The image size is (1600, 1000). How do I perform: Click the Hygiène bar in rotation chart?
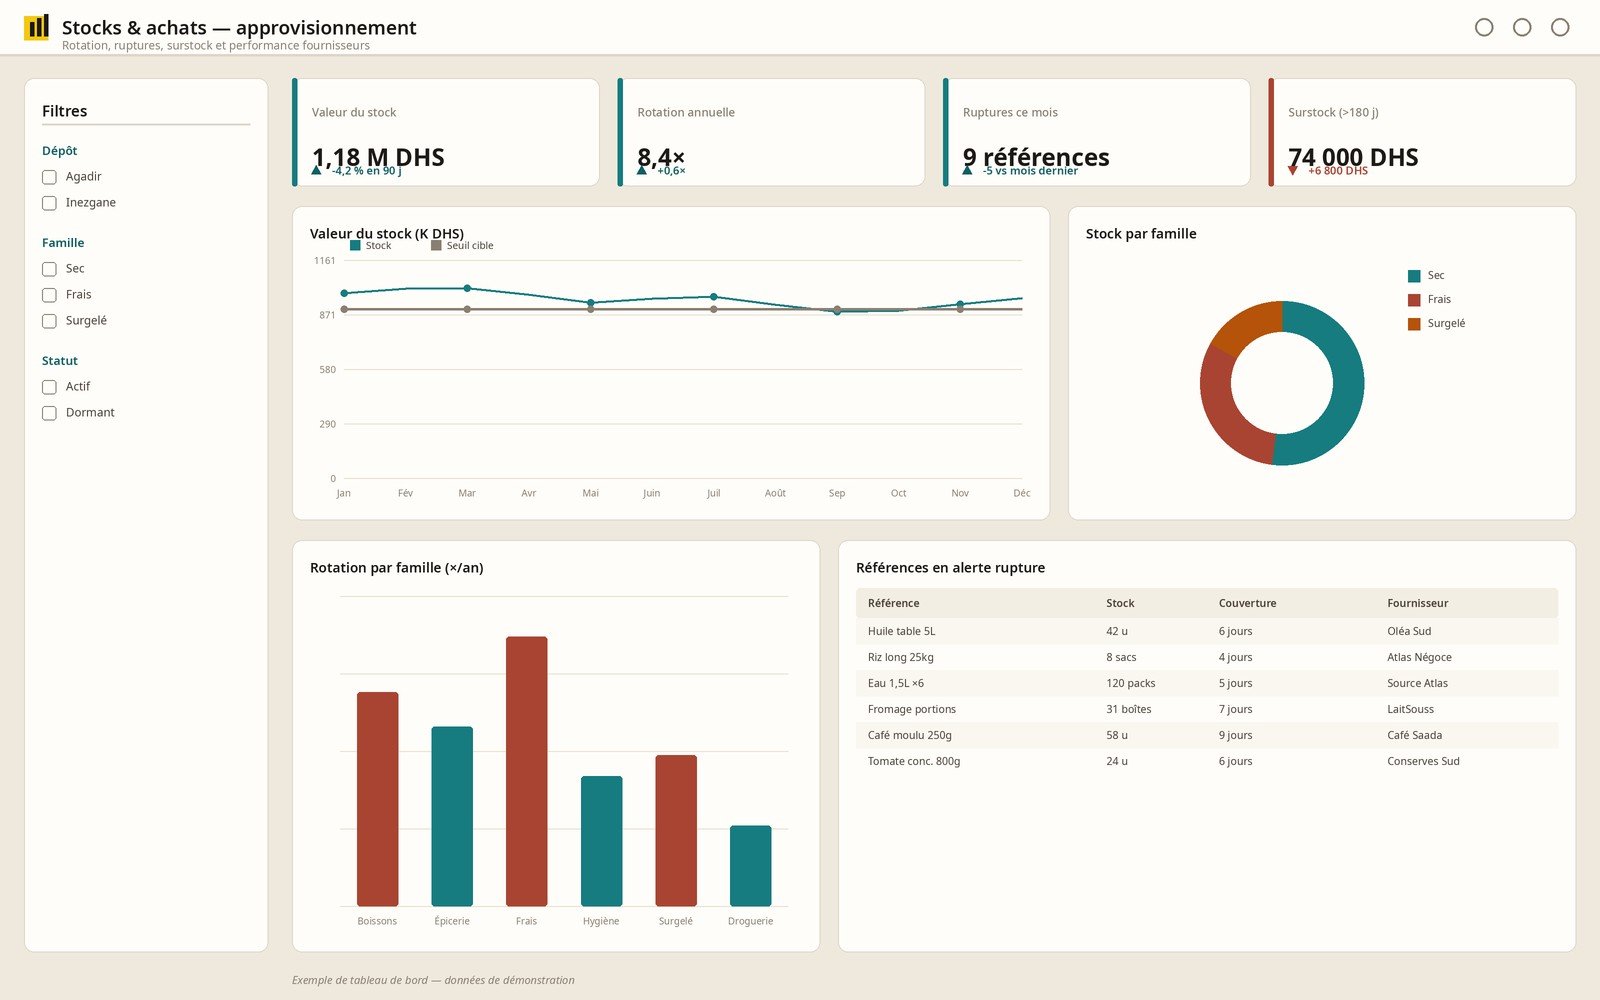(x=601, y=841)
